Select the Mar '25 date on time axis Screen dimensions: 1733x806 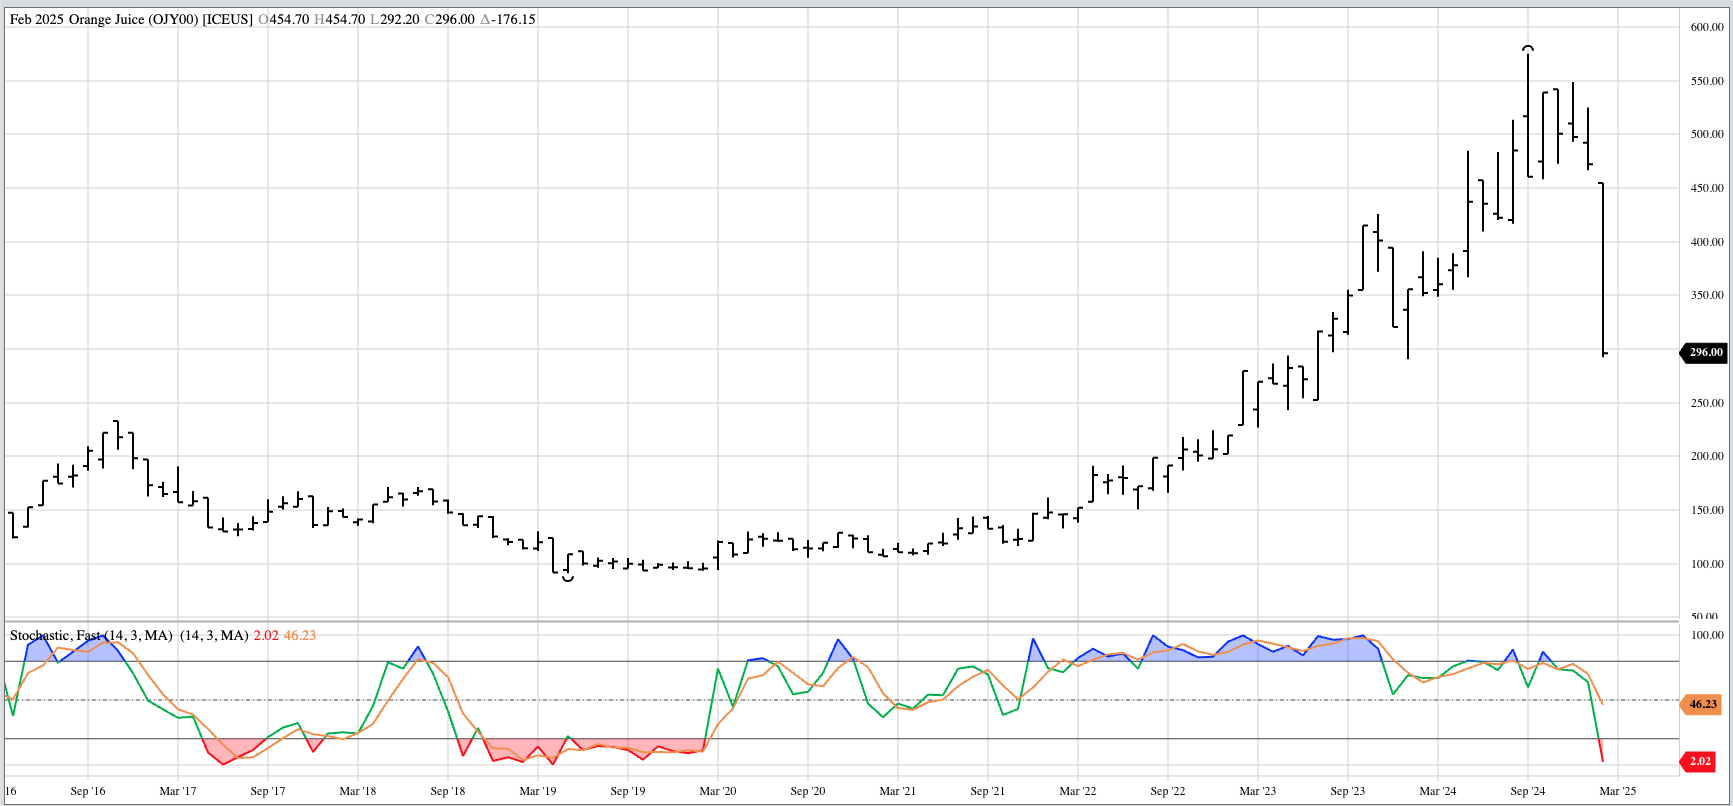[1617, 791]
